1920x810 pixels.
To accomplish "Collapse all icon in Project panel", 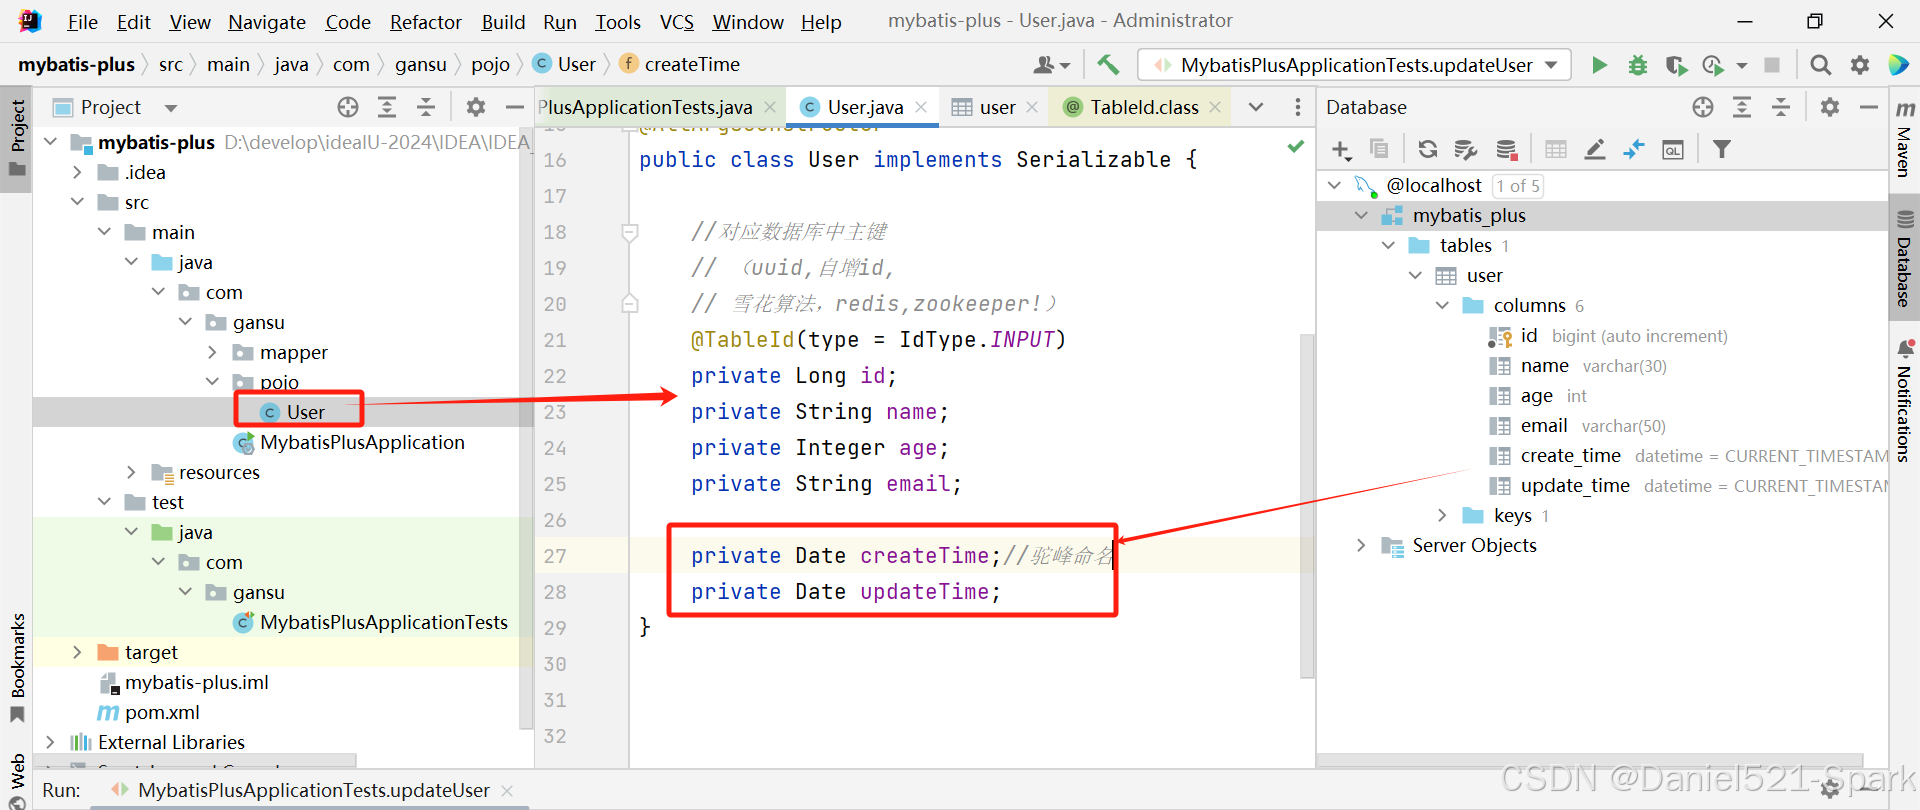I will click(x=426, y=107).
